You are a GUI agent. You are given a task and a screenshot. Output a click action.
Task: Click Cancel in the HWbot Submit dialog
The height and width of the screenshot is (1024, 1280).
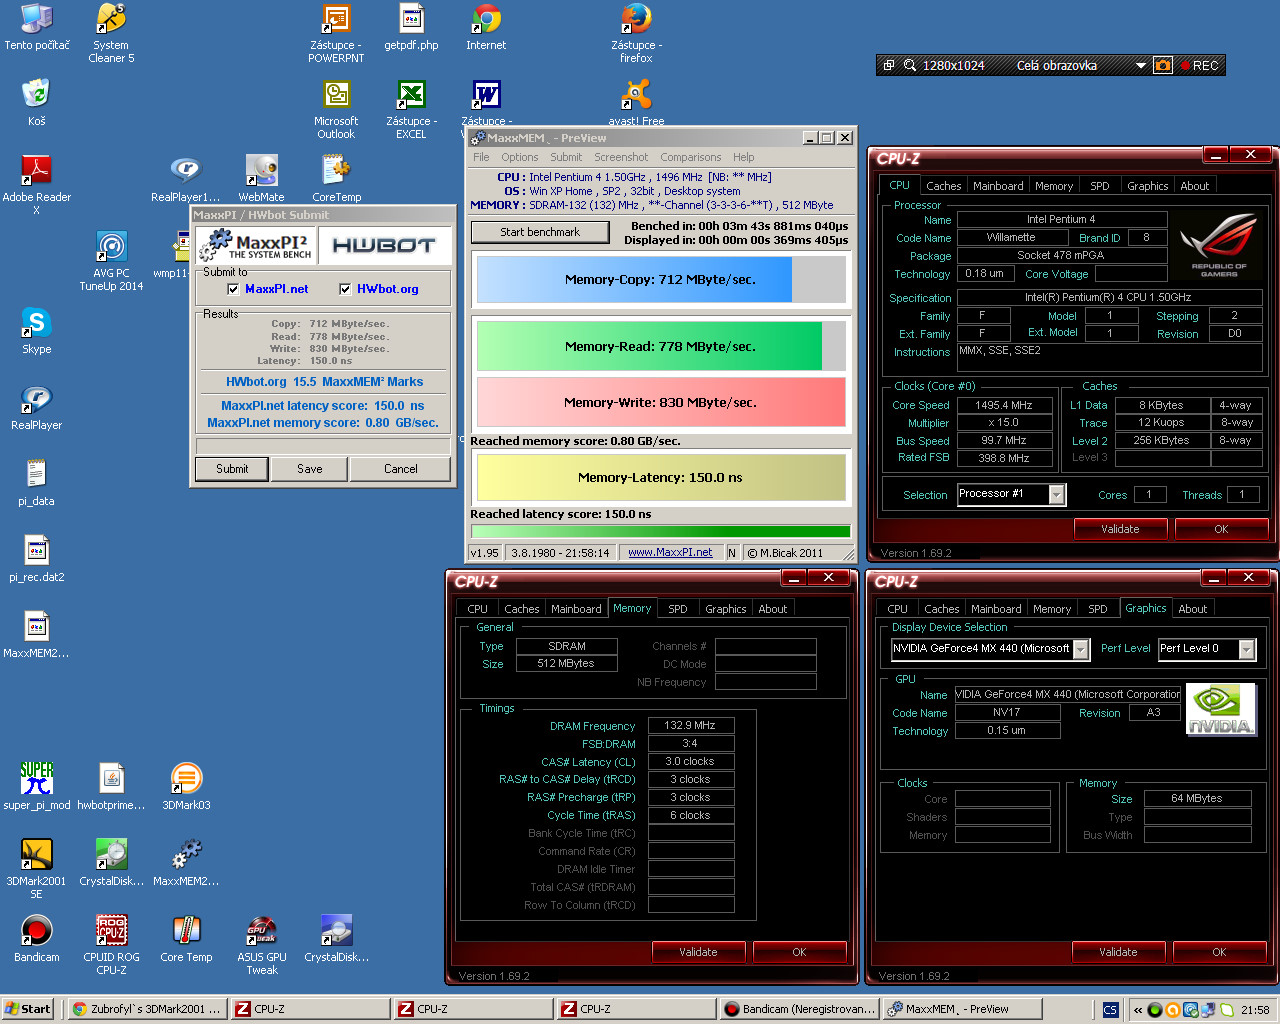401,469
